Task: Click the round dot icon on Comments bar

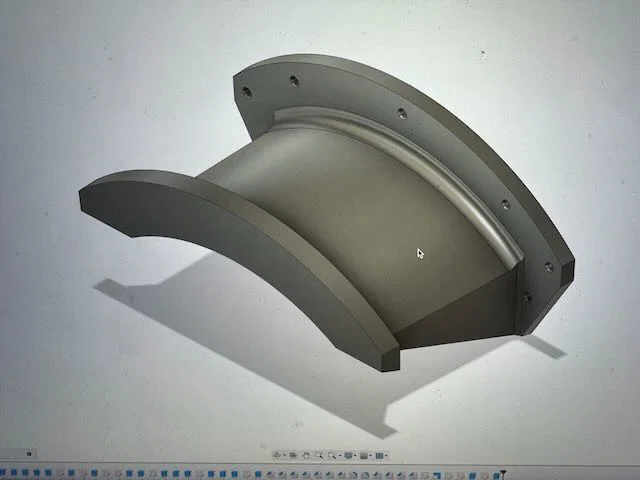Action: click(29, 453)
